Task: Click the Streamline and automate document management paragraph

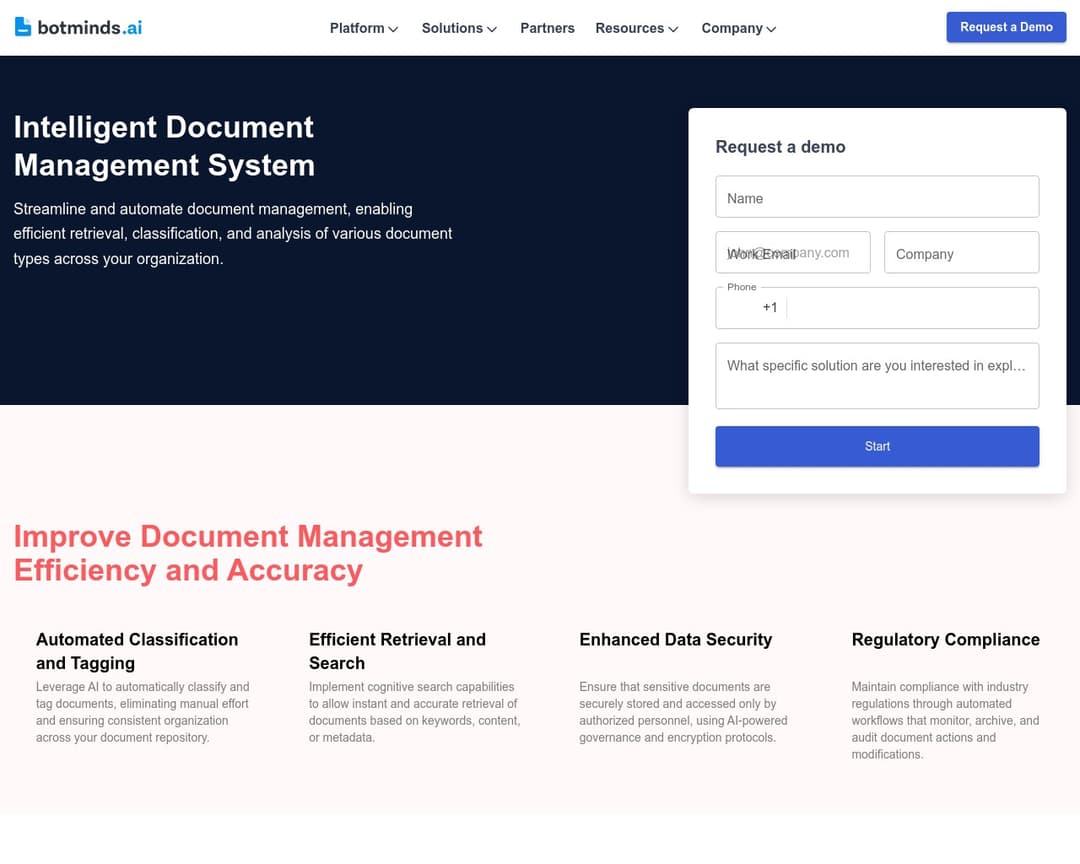Action: click(233, 234)
